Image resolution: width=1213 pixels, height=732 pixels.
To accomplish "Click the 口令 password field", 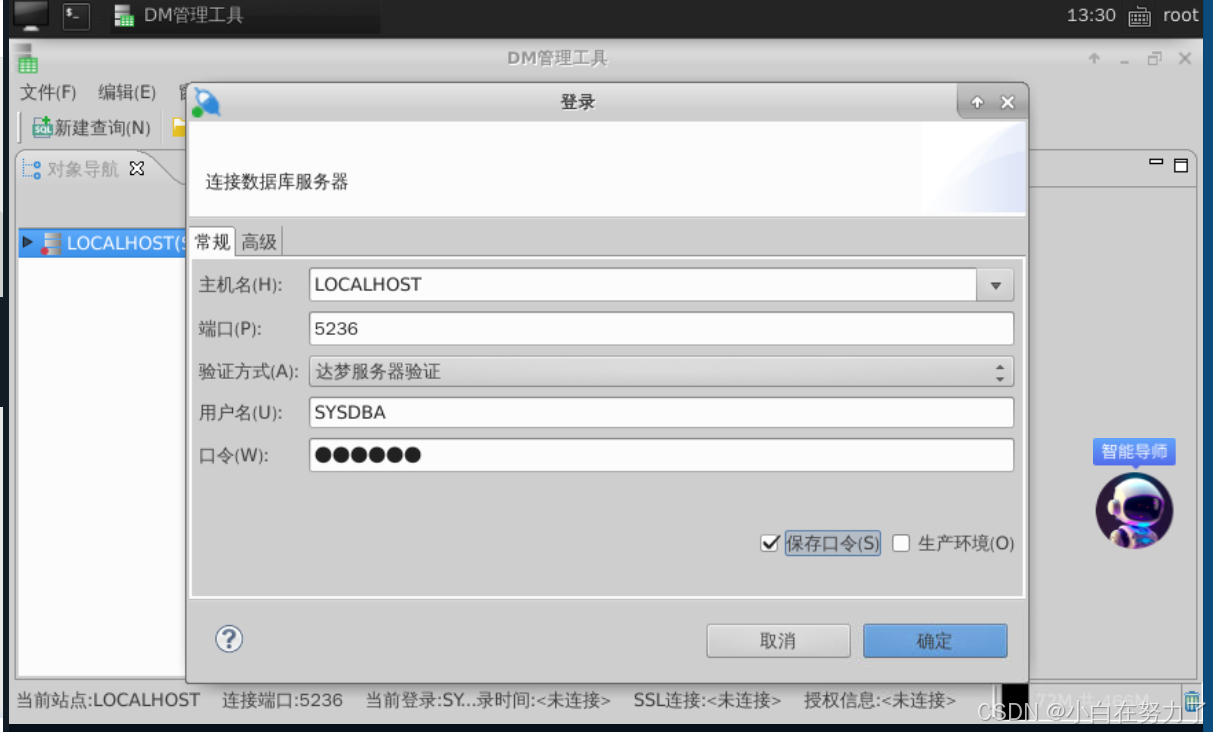I will coord(661,455).
